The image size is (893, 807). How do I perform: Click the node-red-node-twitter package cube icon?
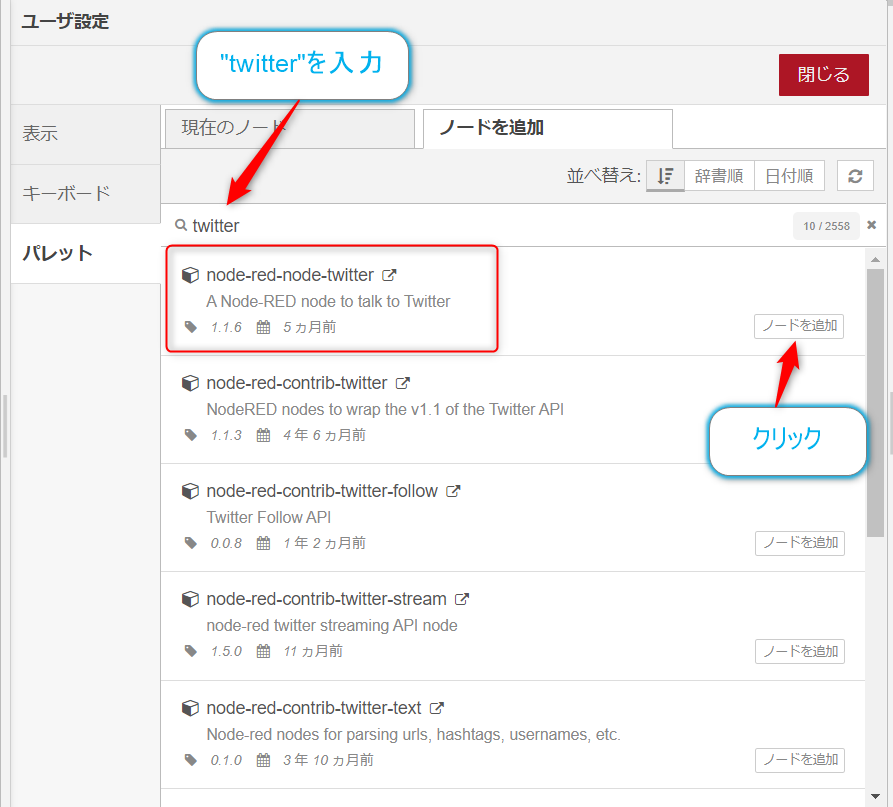[190, 275]
